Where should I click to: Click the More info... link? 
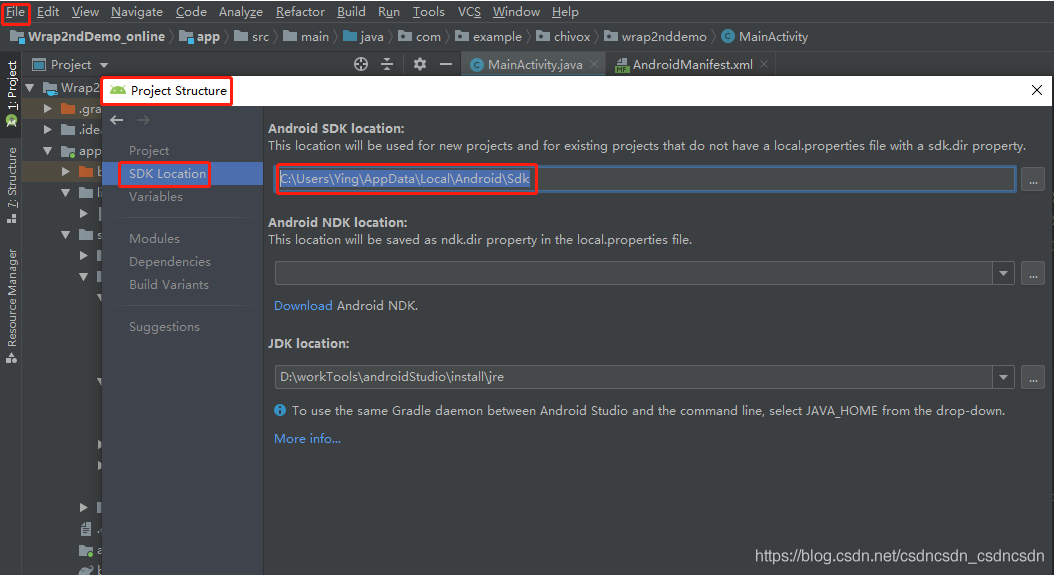pyautogui.click(x=307, y=438)
